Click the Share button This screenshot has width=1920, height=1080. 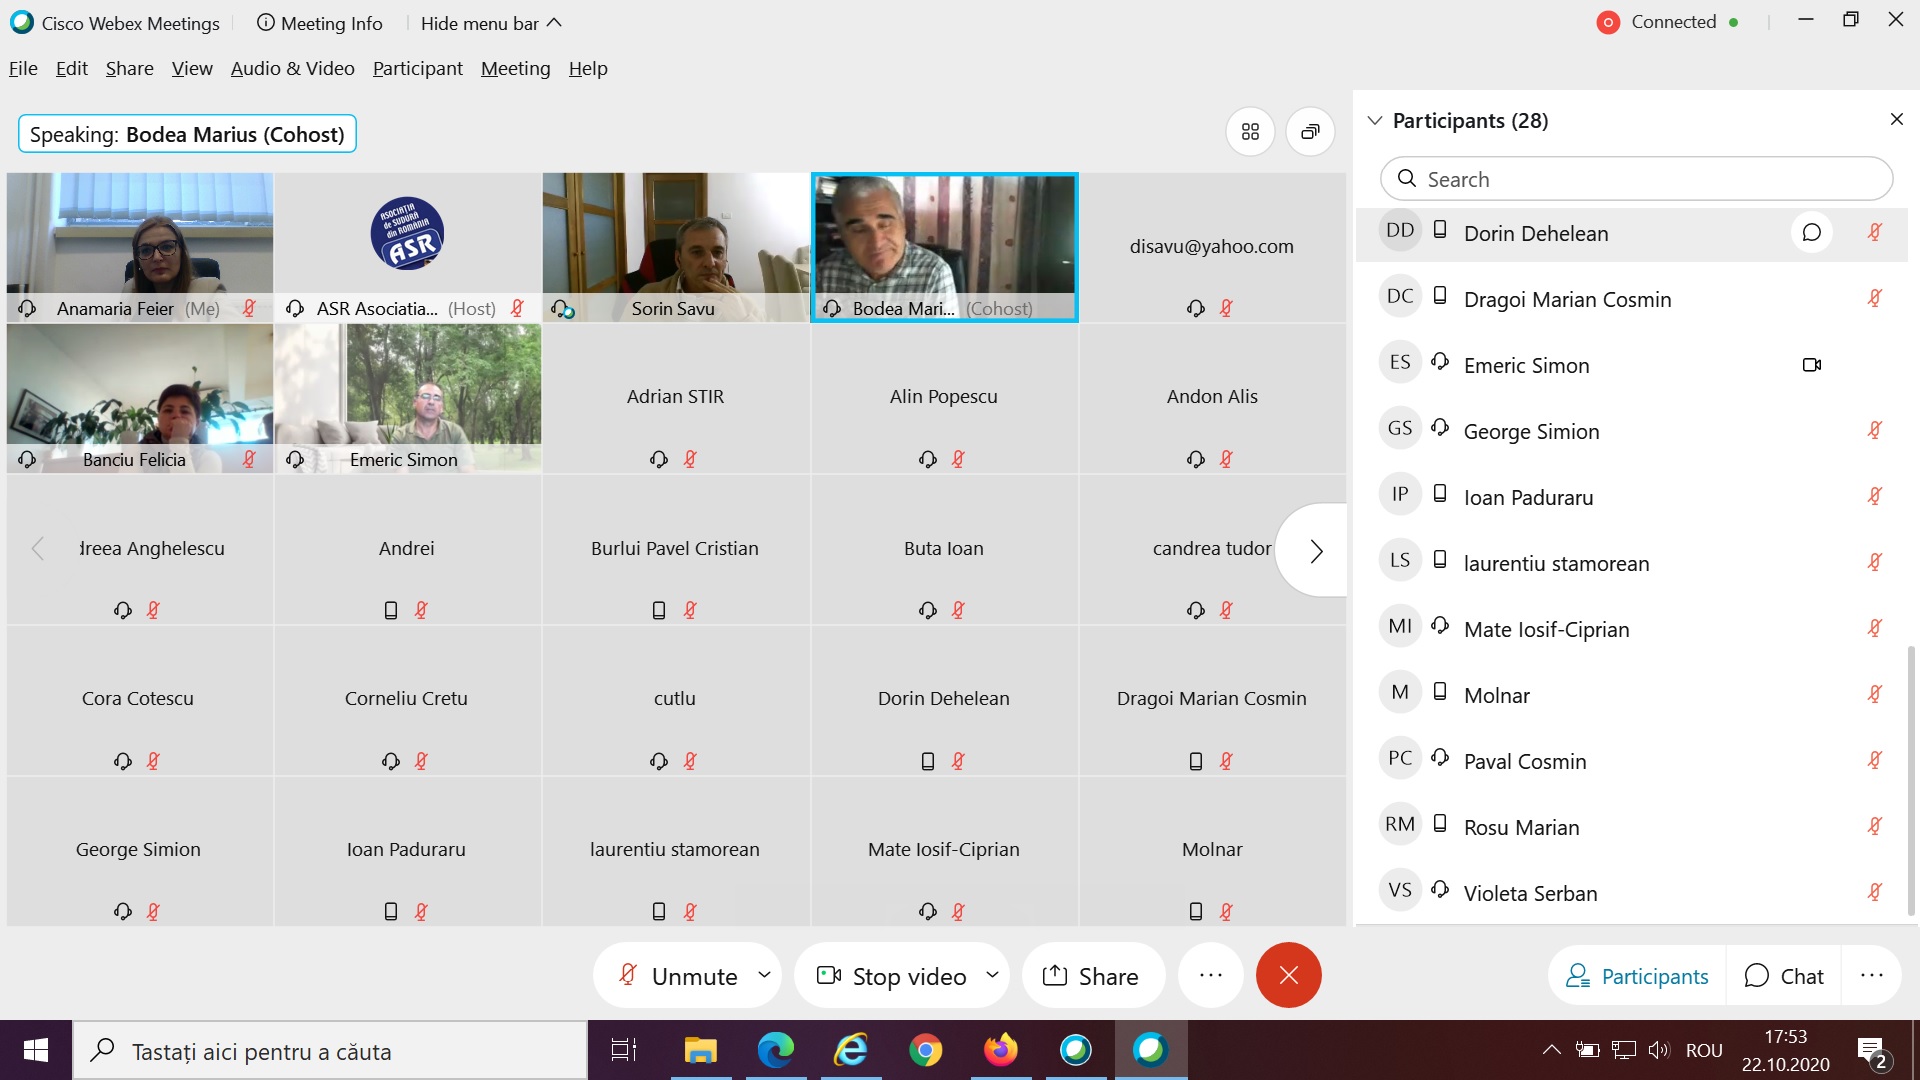(x=1091, y=975)
